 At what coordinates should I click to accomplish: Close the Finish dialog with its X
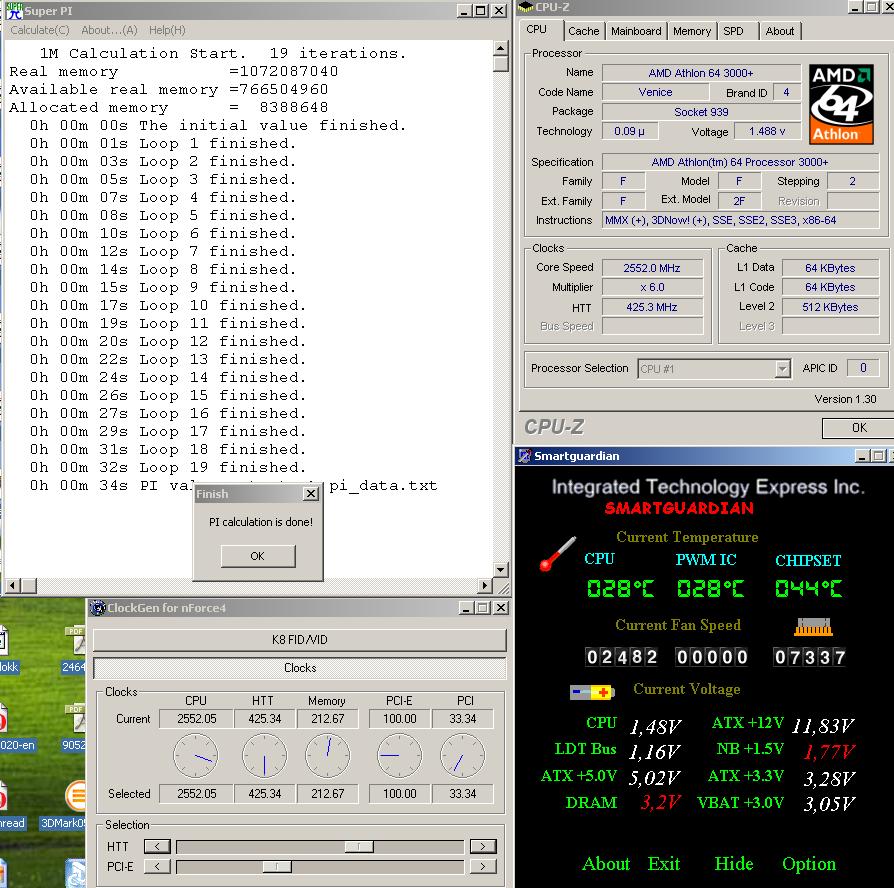coord(311,493)
